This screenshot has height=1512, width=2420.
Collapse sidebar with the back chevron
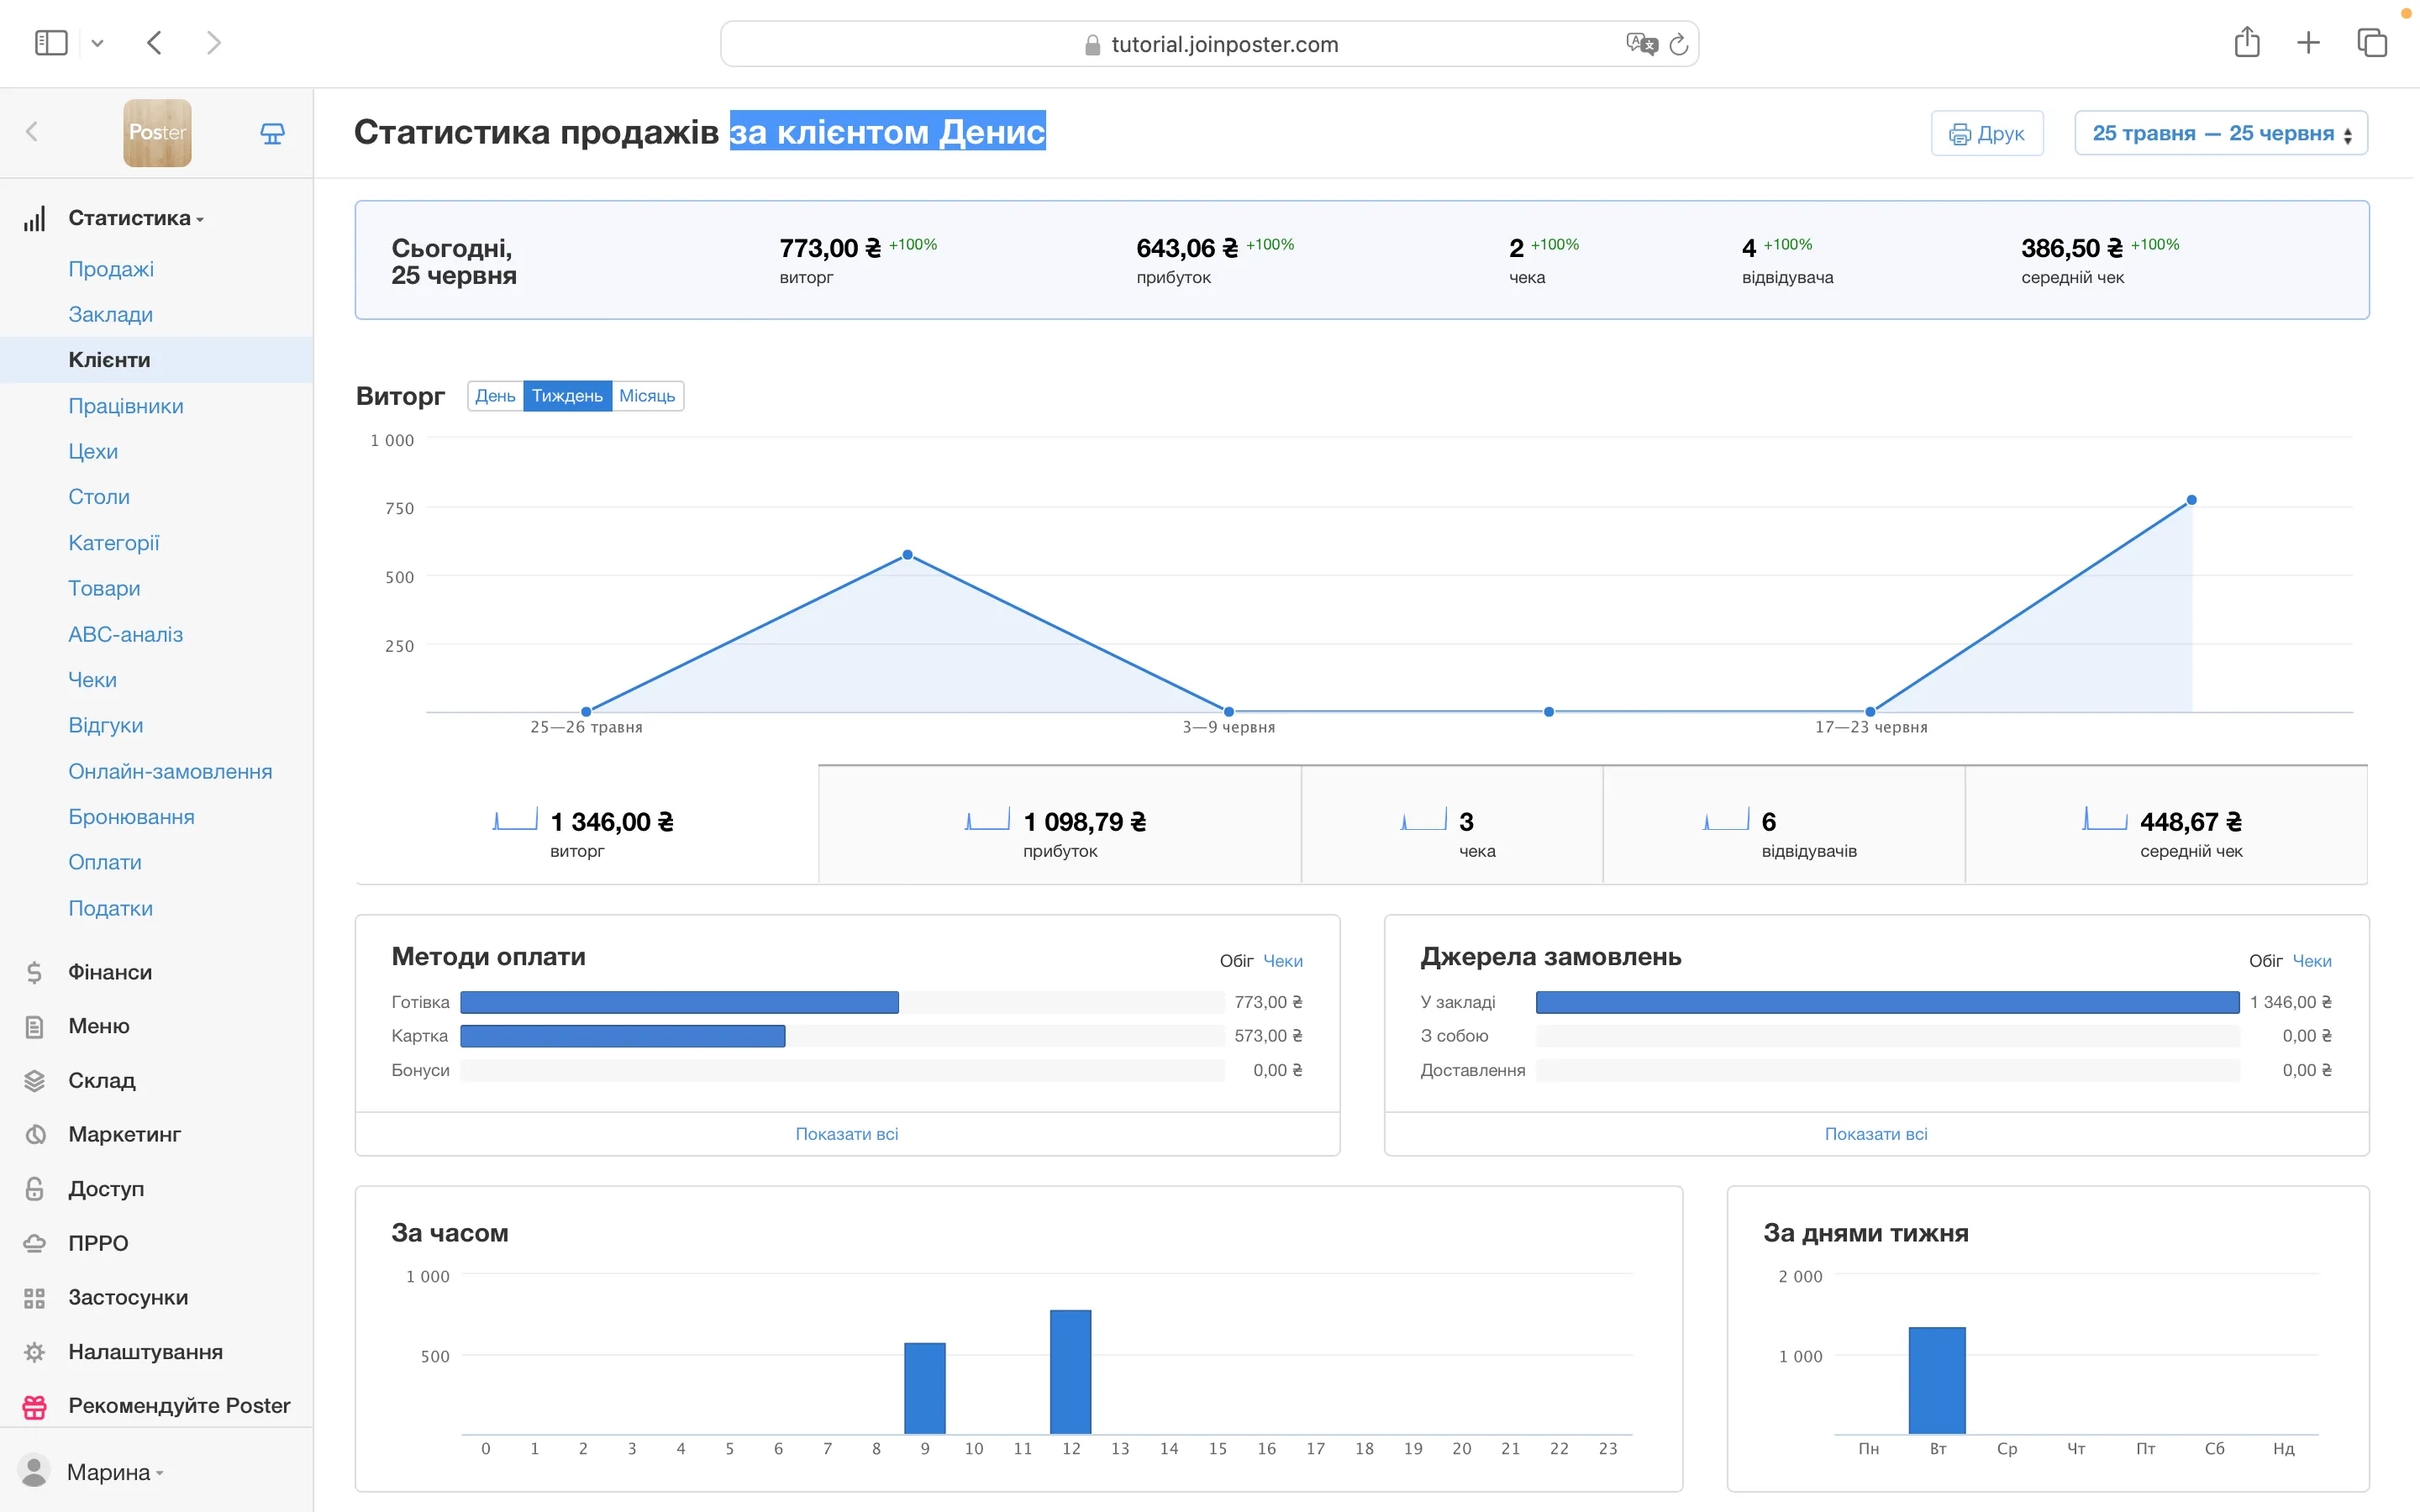32,132
